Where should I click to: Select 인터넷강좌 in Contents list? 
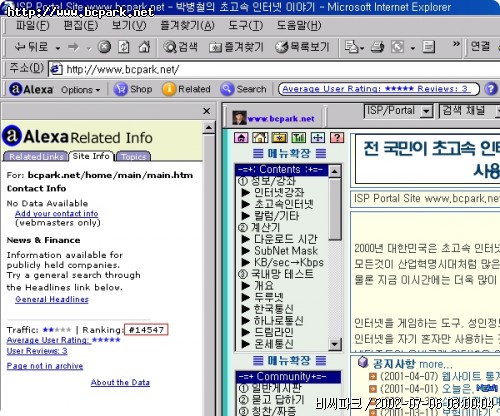(x=279, y=192)
